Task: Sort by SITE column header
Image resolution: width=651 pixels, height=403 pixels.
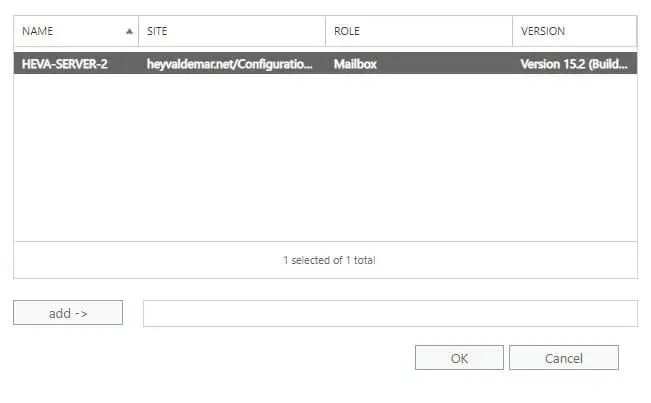Action: [232, 31]
